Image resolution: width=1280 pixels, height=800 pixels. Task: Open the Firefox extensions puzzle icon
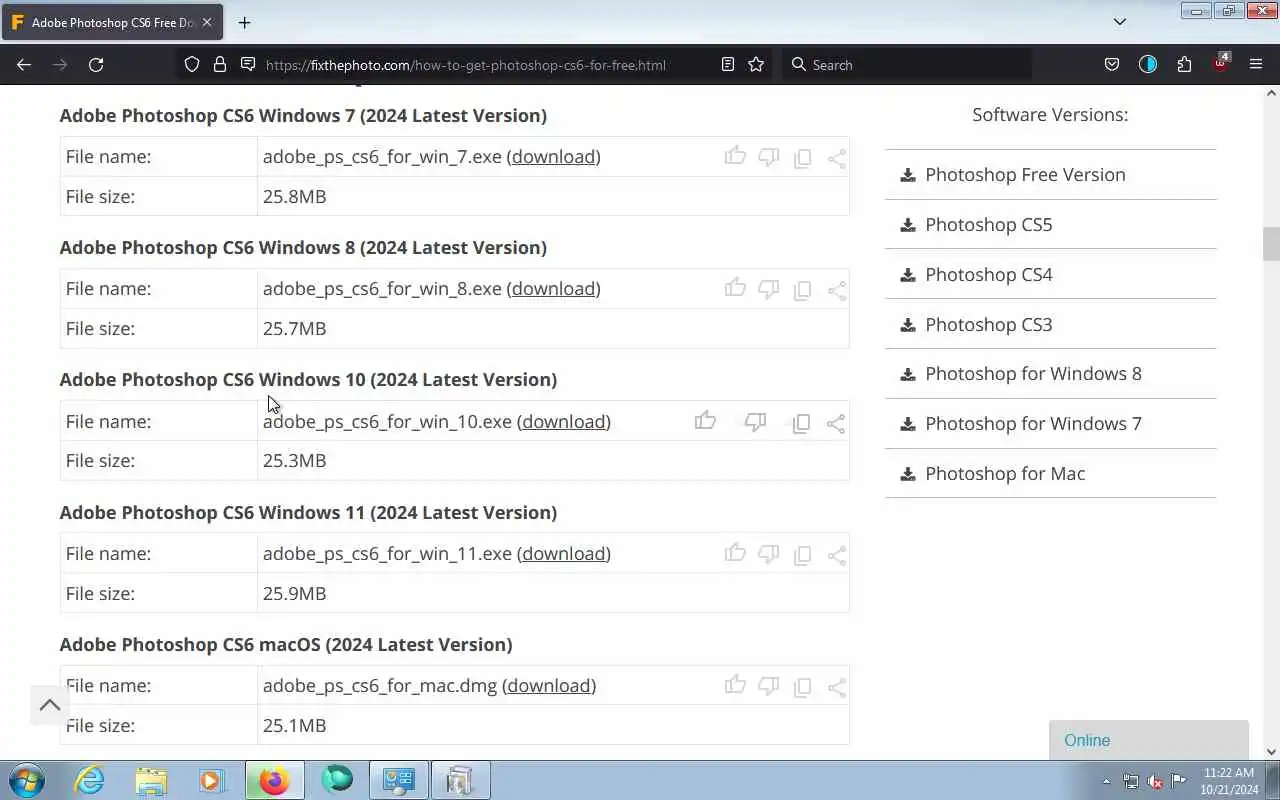pyautogui.click(x=1184, y=64)
